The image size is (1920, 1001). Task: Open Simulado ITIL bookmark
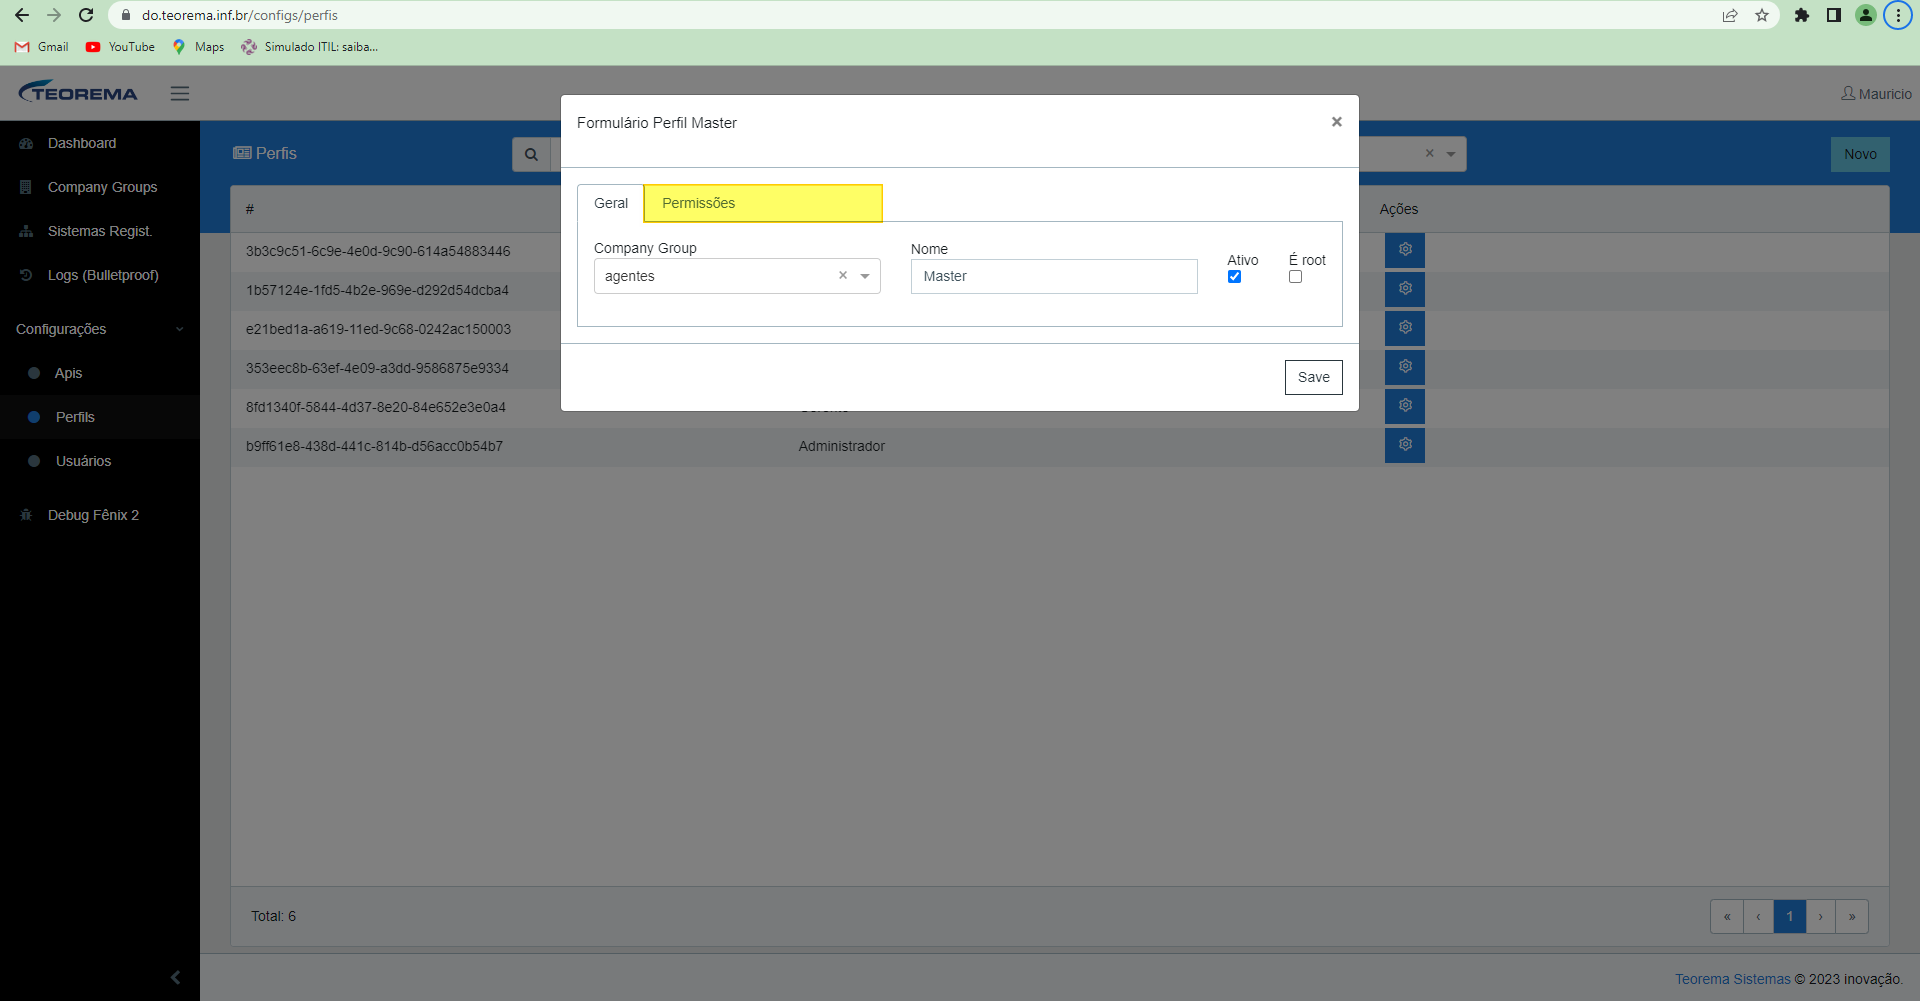pos(309,47)
